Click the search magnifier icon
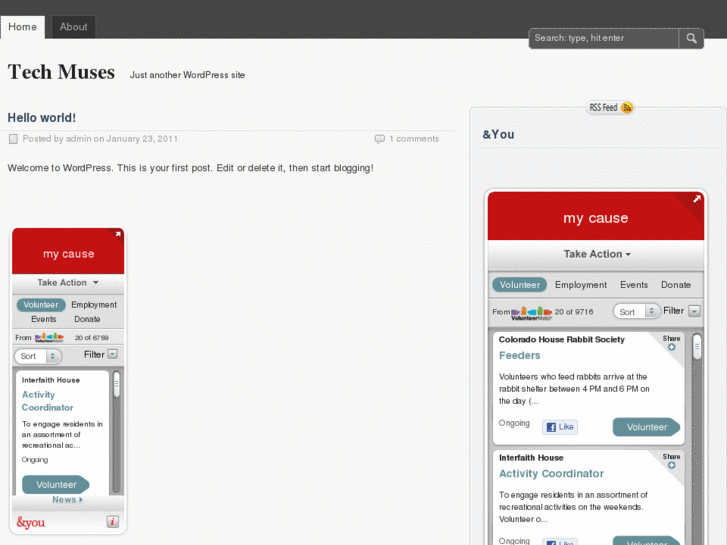Screen dimensions: 727x545 click(691, 38)
